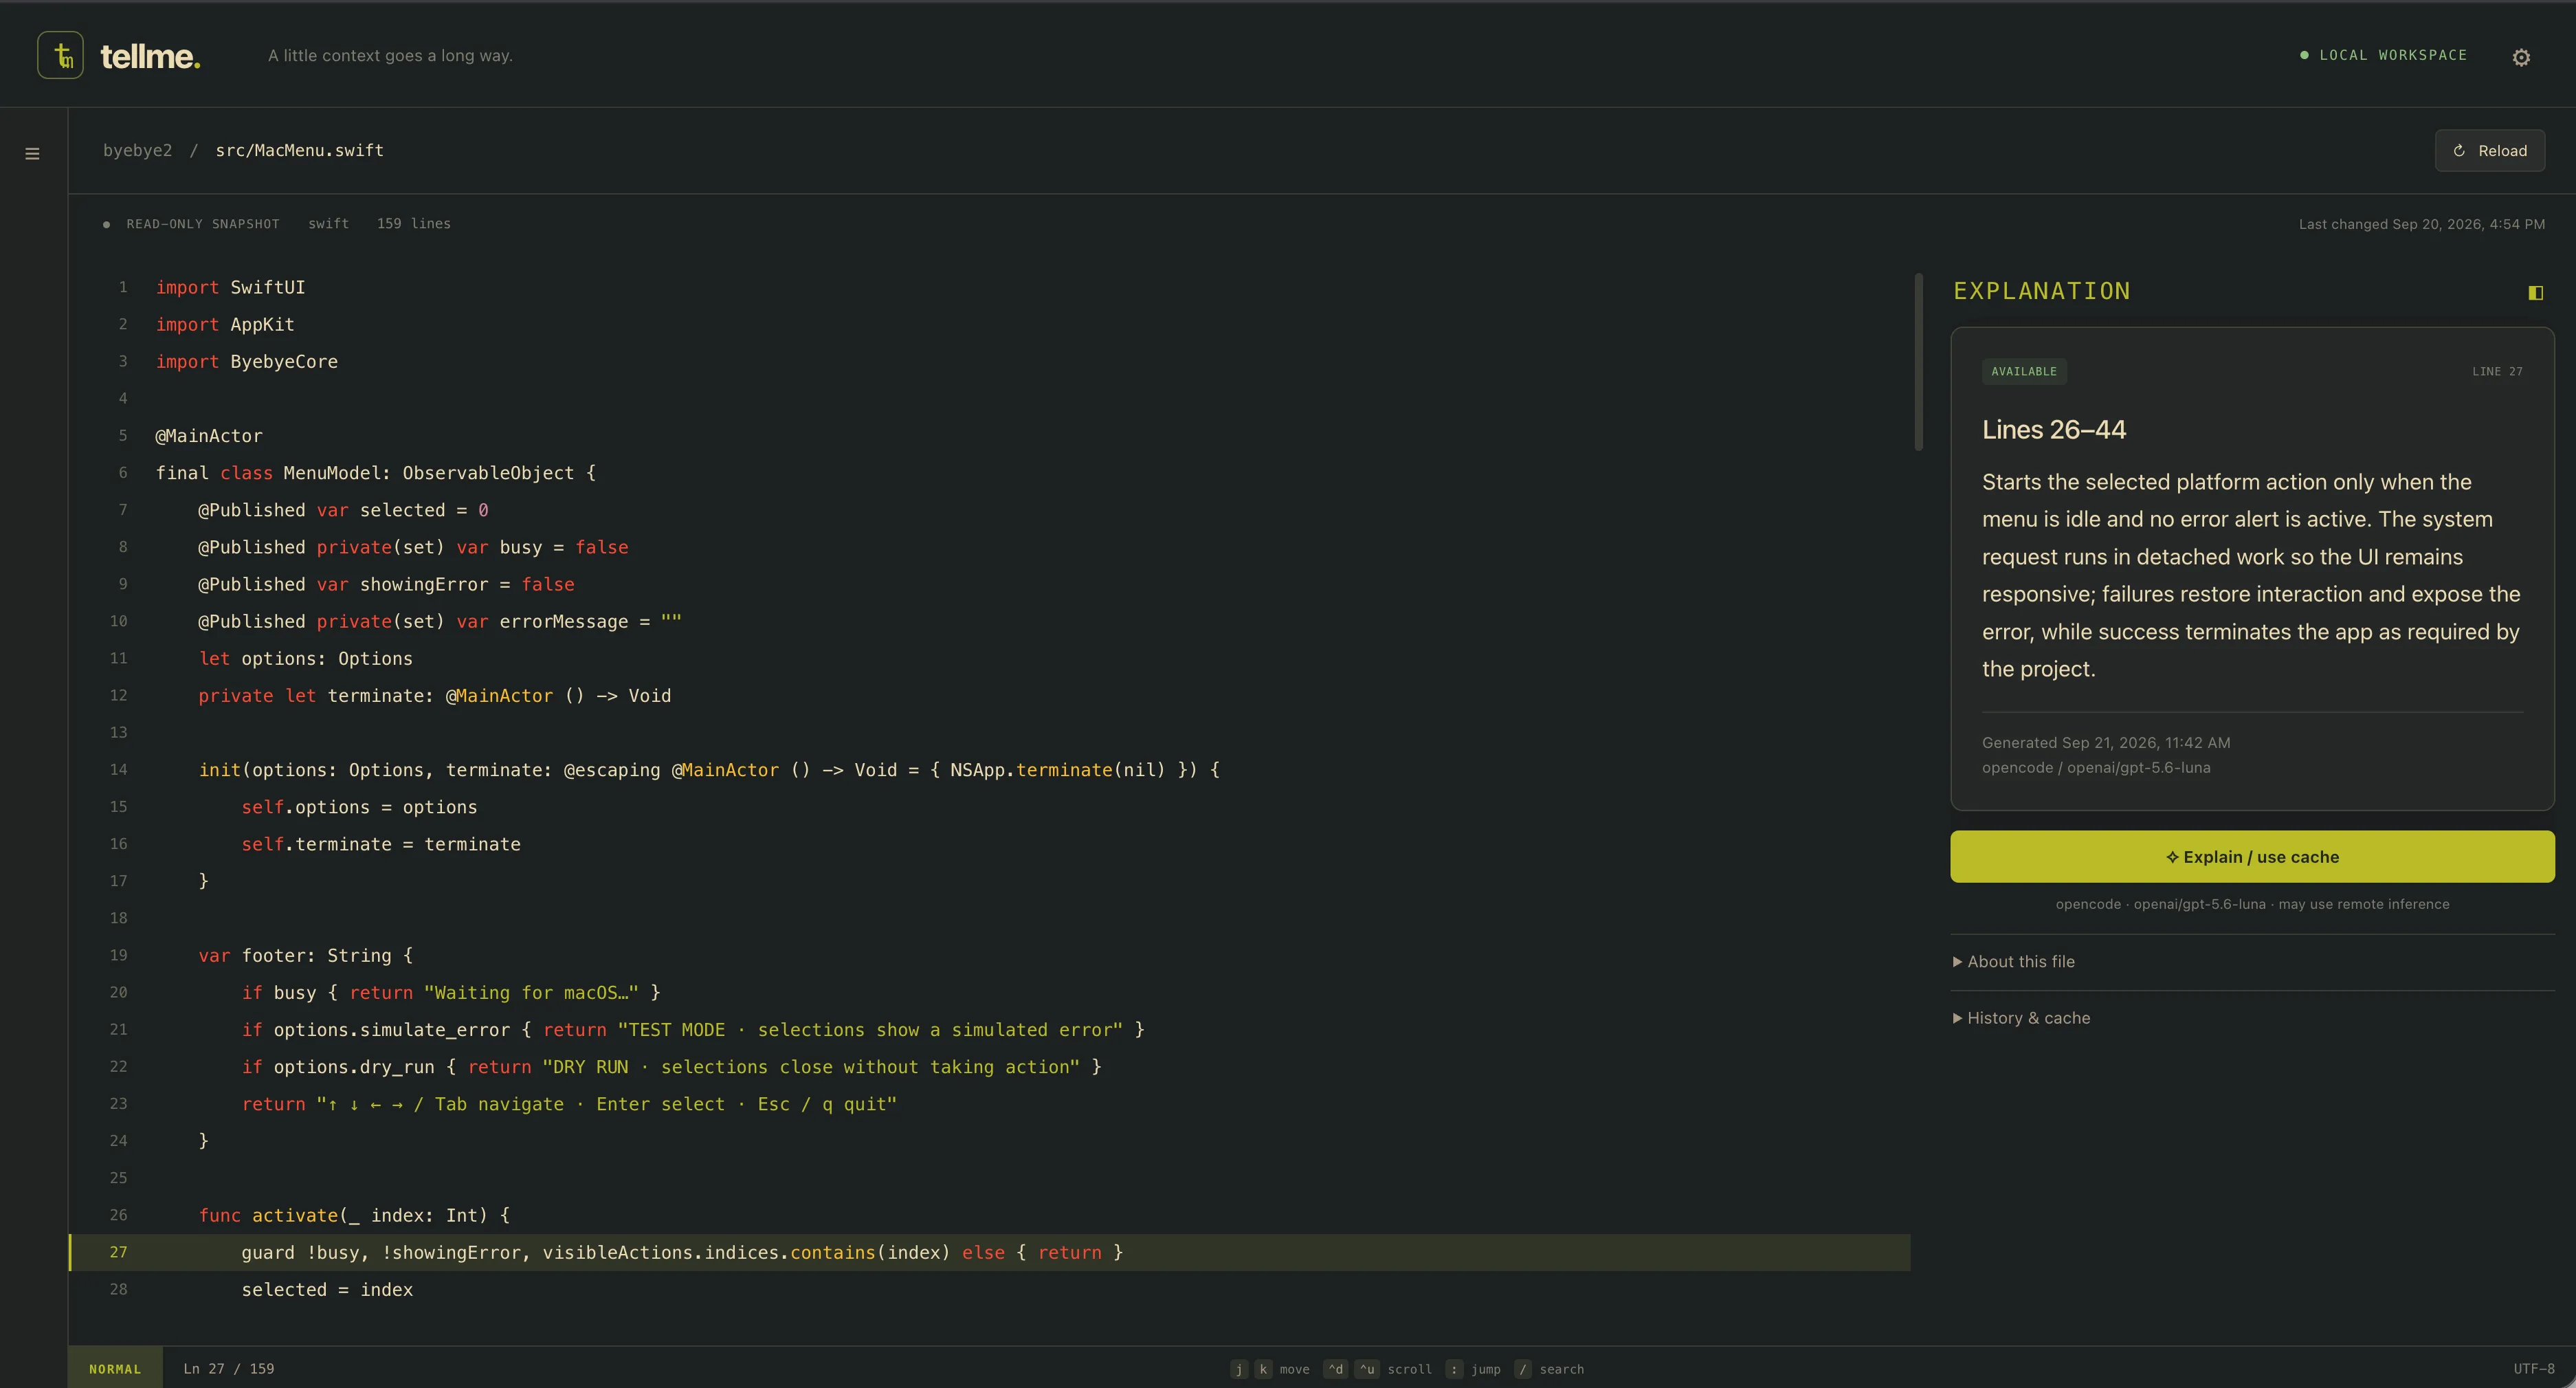Select the line declaring errorMessage
This screenshot has width=2576, height=1388.
990,621
